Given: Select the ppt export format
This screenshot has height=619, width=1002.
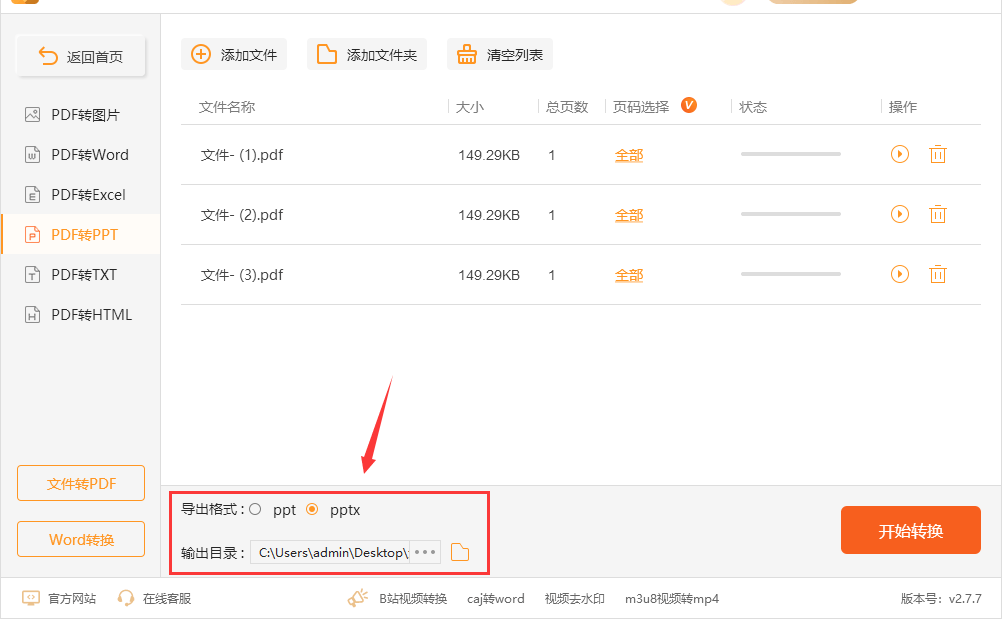Looking at the screenshot, I should pos(256,510).
